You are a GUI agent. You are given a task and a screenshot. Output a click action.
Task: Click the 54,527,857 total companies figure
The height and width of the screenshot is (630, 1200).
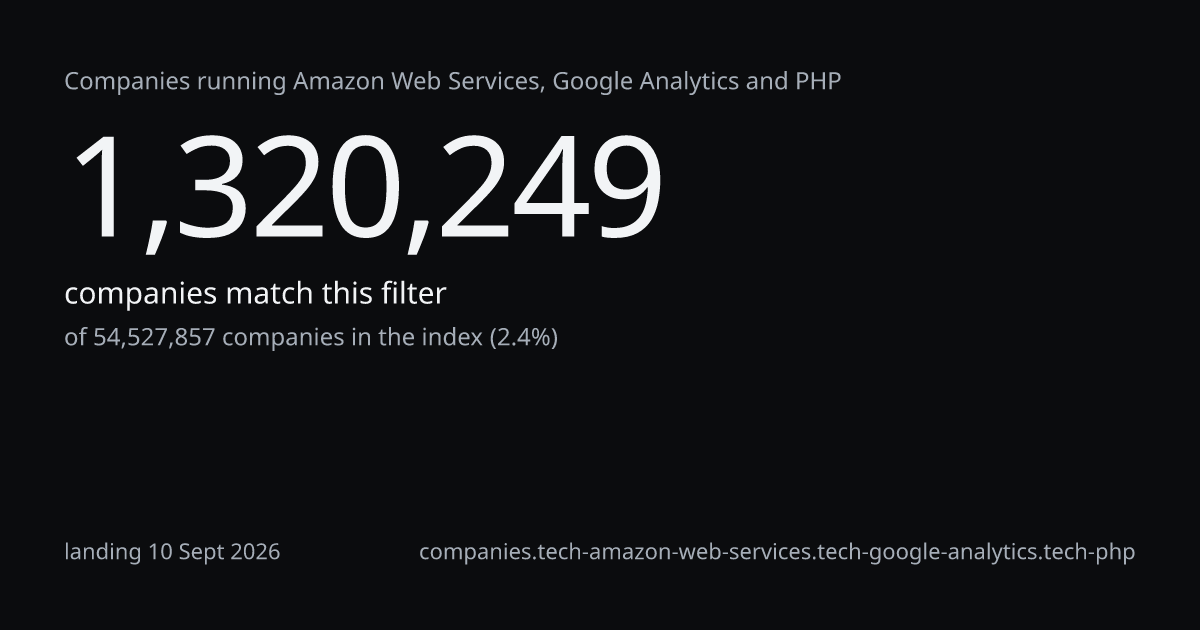[154, 338]
